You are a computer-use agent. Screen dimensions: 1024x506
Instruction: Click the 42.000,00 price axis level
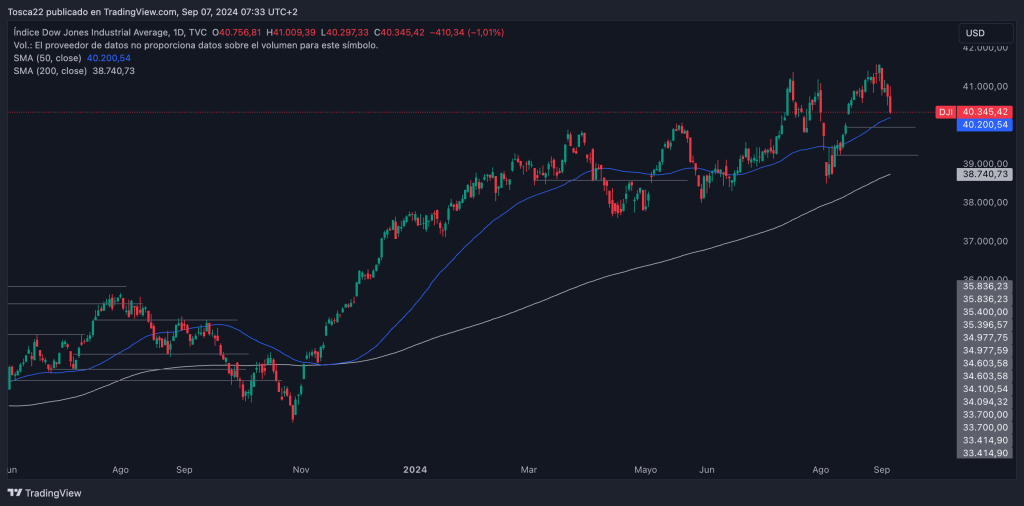[986, 48]
